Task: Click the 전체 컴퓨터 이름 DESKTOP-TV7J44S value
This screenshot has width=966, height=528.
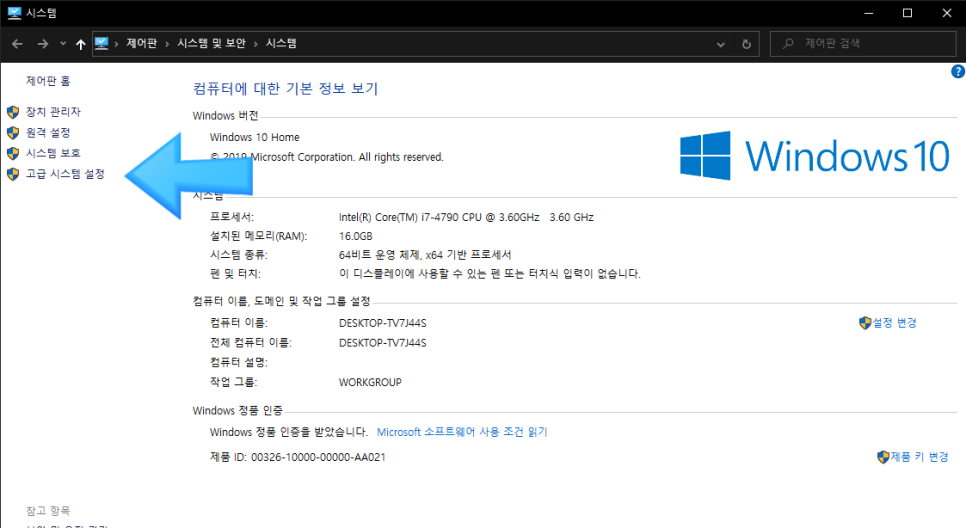Action: pos(383,343)
